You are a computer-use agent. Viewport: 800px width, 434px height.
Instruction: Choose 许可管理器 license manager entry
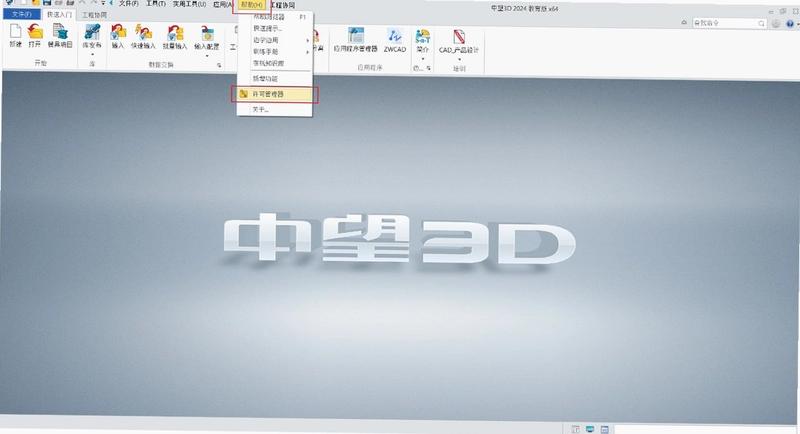coord(275,94)
